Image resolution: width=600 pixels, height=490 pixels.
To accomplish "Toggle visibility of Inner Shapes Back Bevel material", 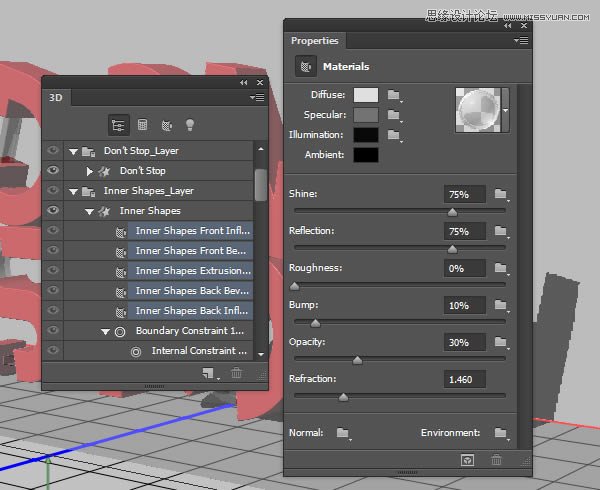I will 52,290.
